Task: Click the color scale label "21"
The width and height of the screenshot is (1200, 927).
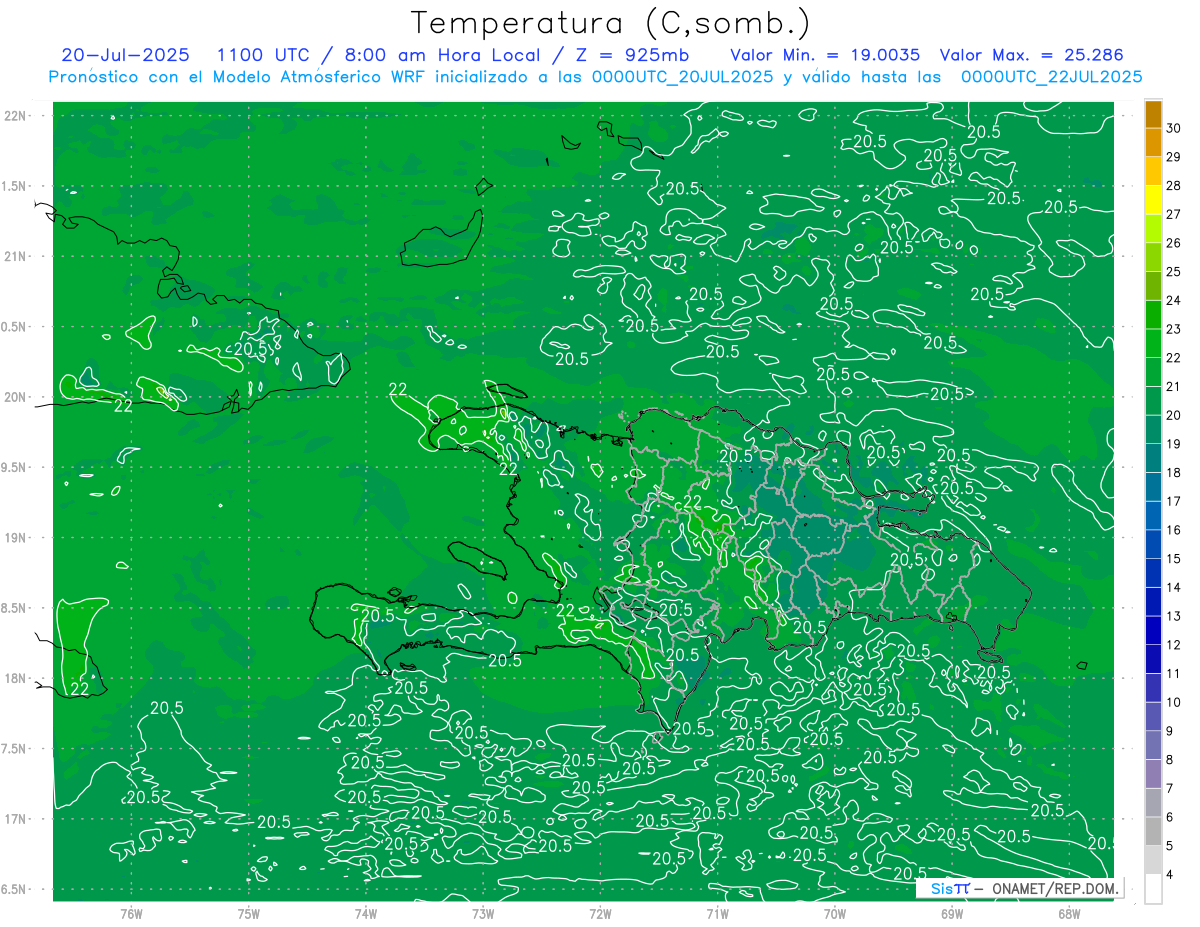Action: pyautogui.click(x=1174, y=387)
